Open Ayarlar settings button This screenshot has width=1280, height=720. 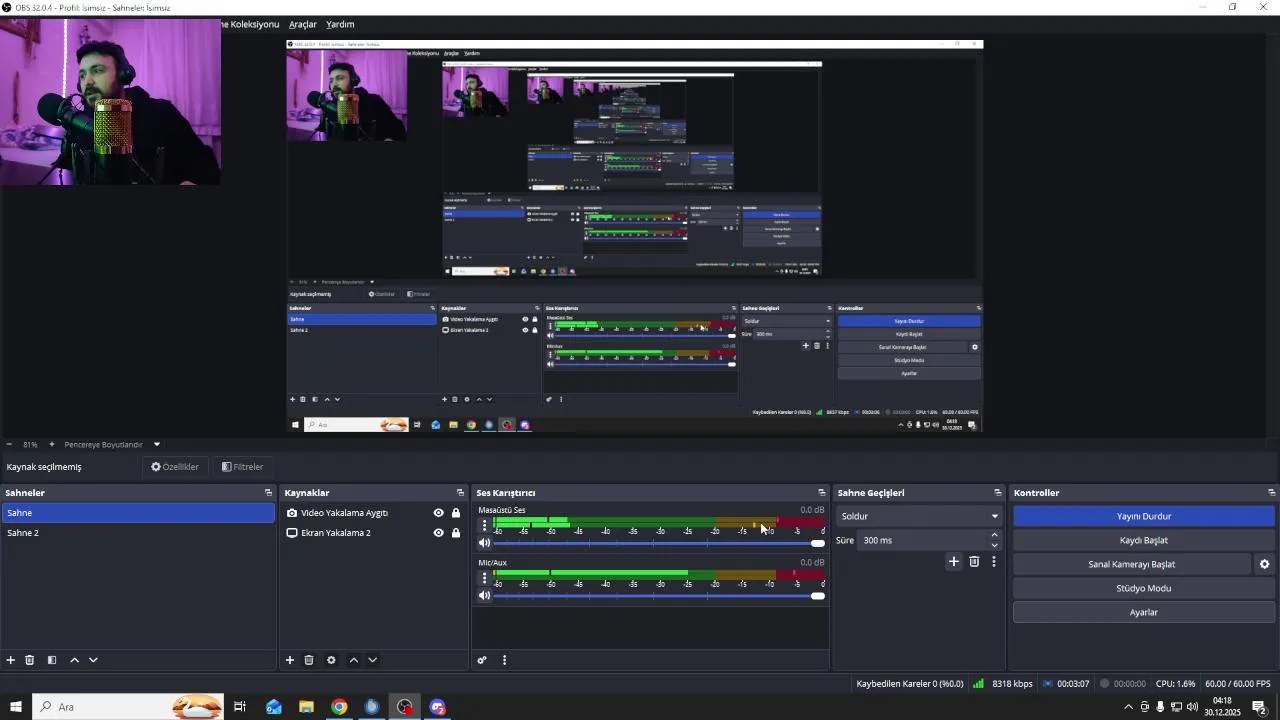click(1144, 612)
